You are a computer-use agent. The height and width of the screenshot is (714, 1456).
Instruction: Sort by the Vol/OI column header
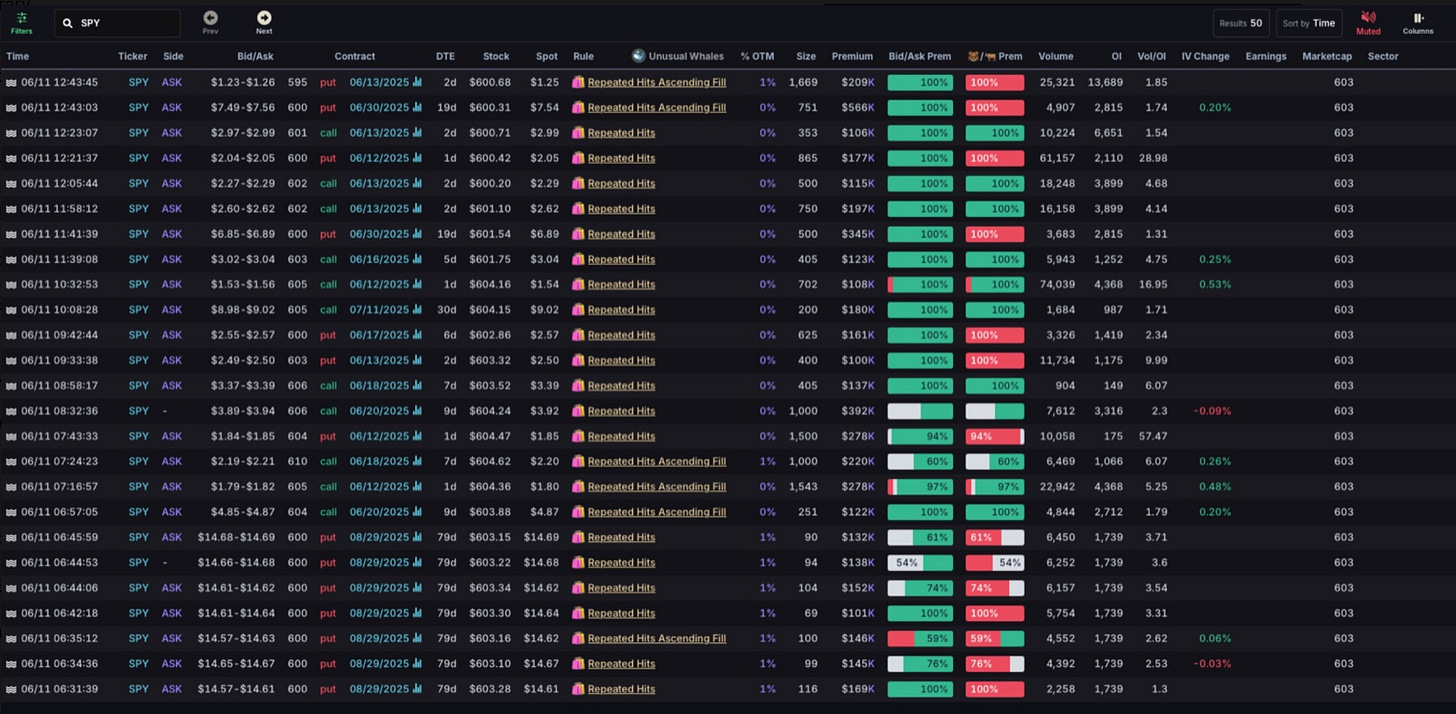tap(1152, 56)
